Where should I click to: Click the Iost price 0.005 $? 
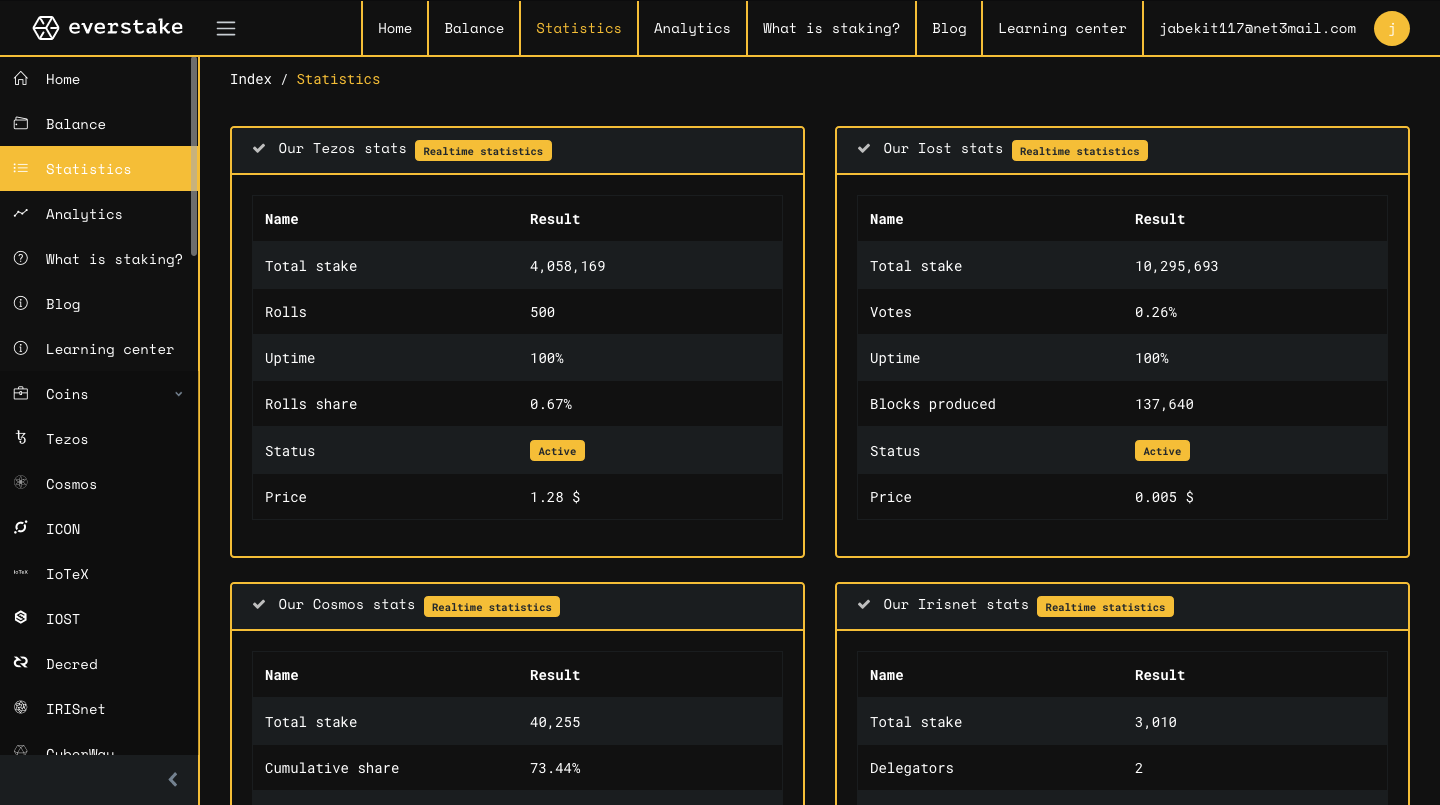coord(1164,497)
